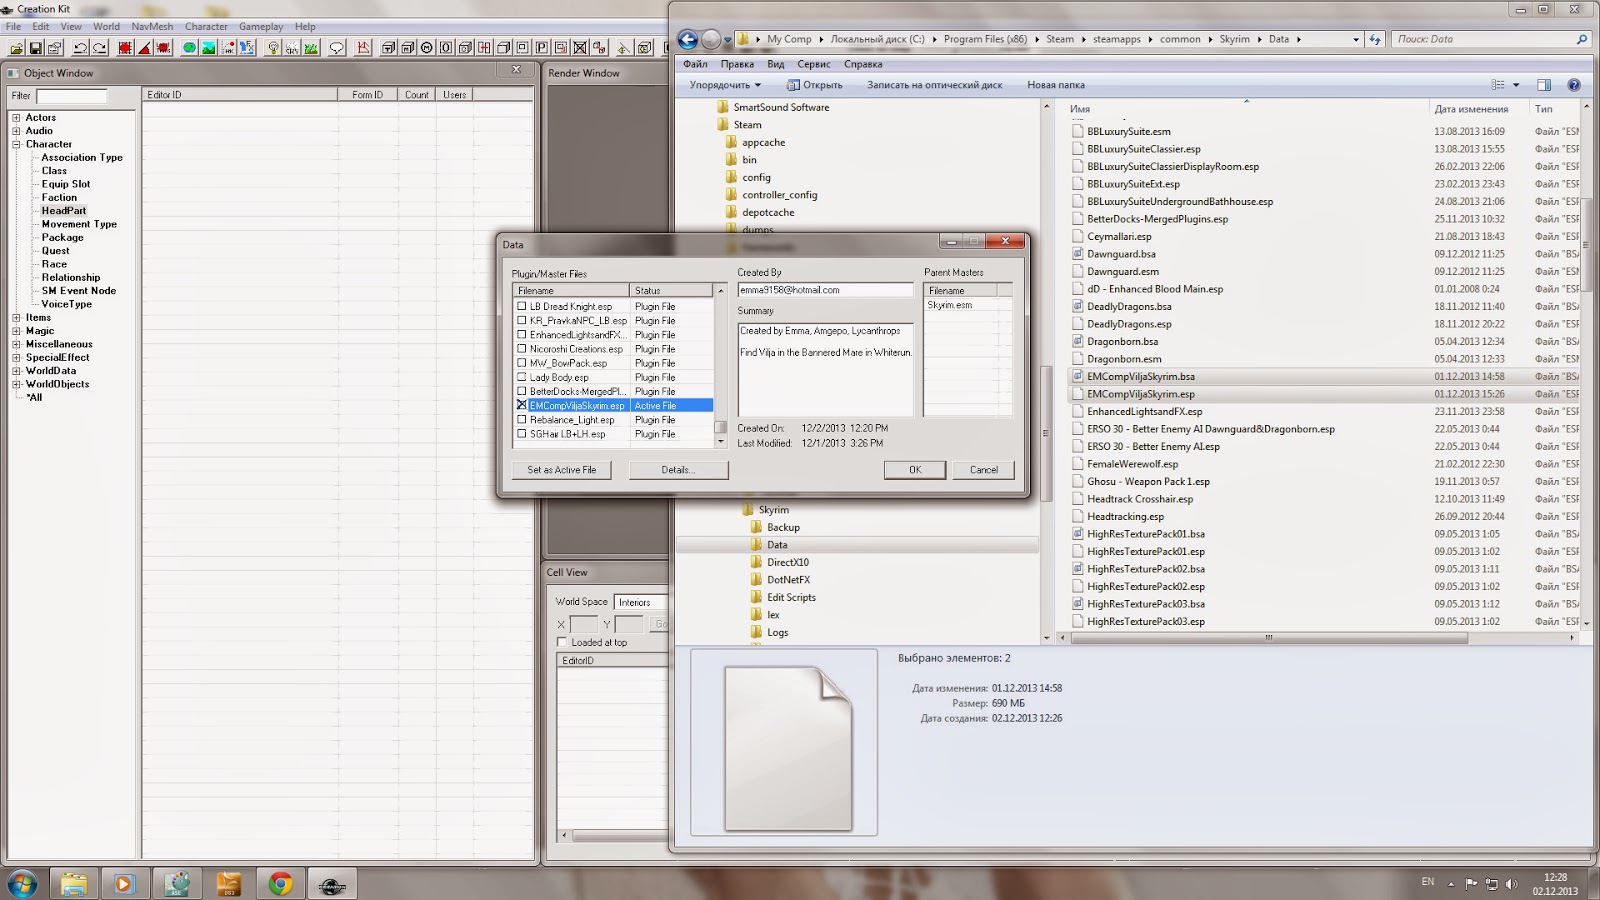Select the Redo toolbar icon
The width and height of the screenshot is (1600, 900).
tap(98, 47)
